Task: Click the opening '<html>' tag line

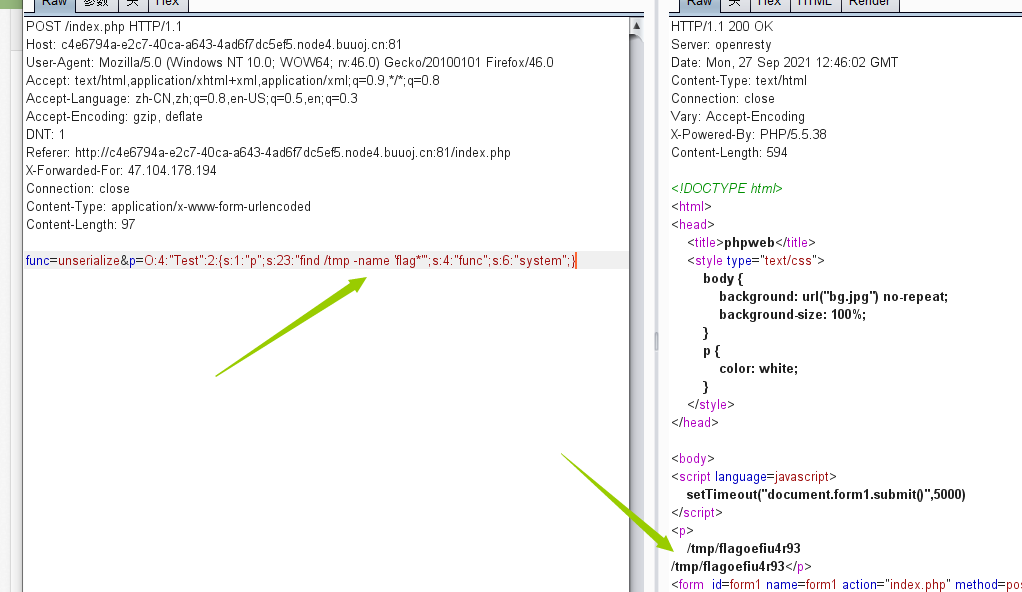Action: click(x=692, y=207)
